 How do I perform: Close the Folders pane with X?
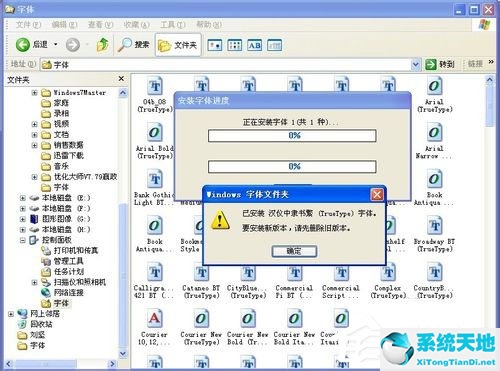tap(121, 79)
